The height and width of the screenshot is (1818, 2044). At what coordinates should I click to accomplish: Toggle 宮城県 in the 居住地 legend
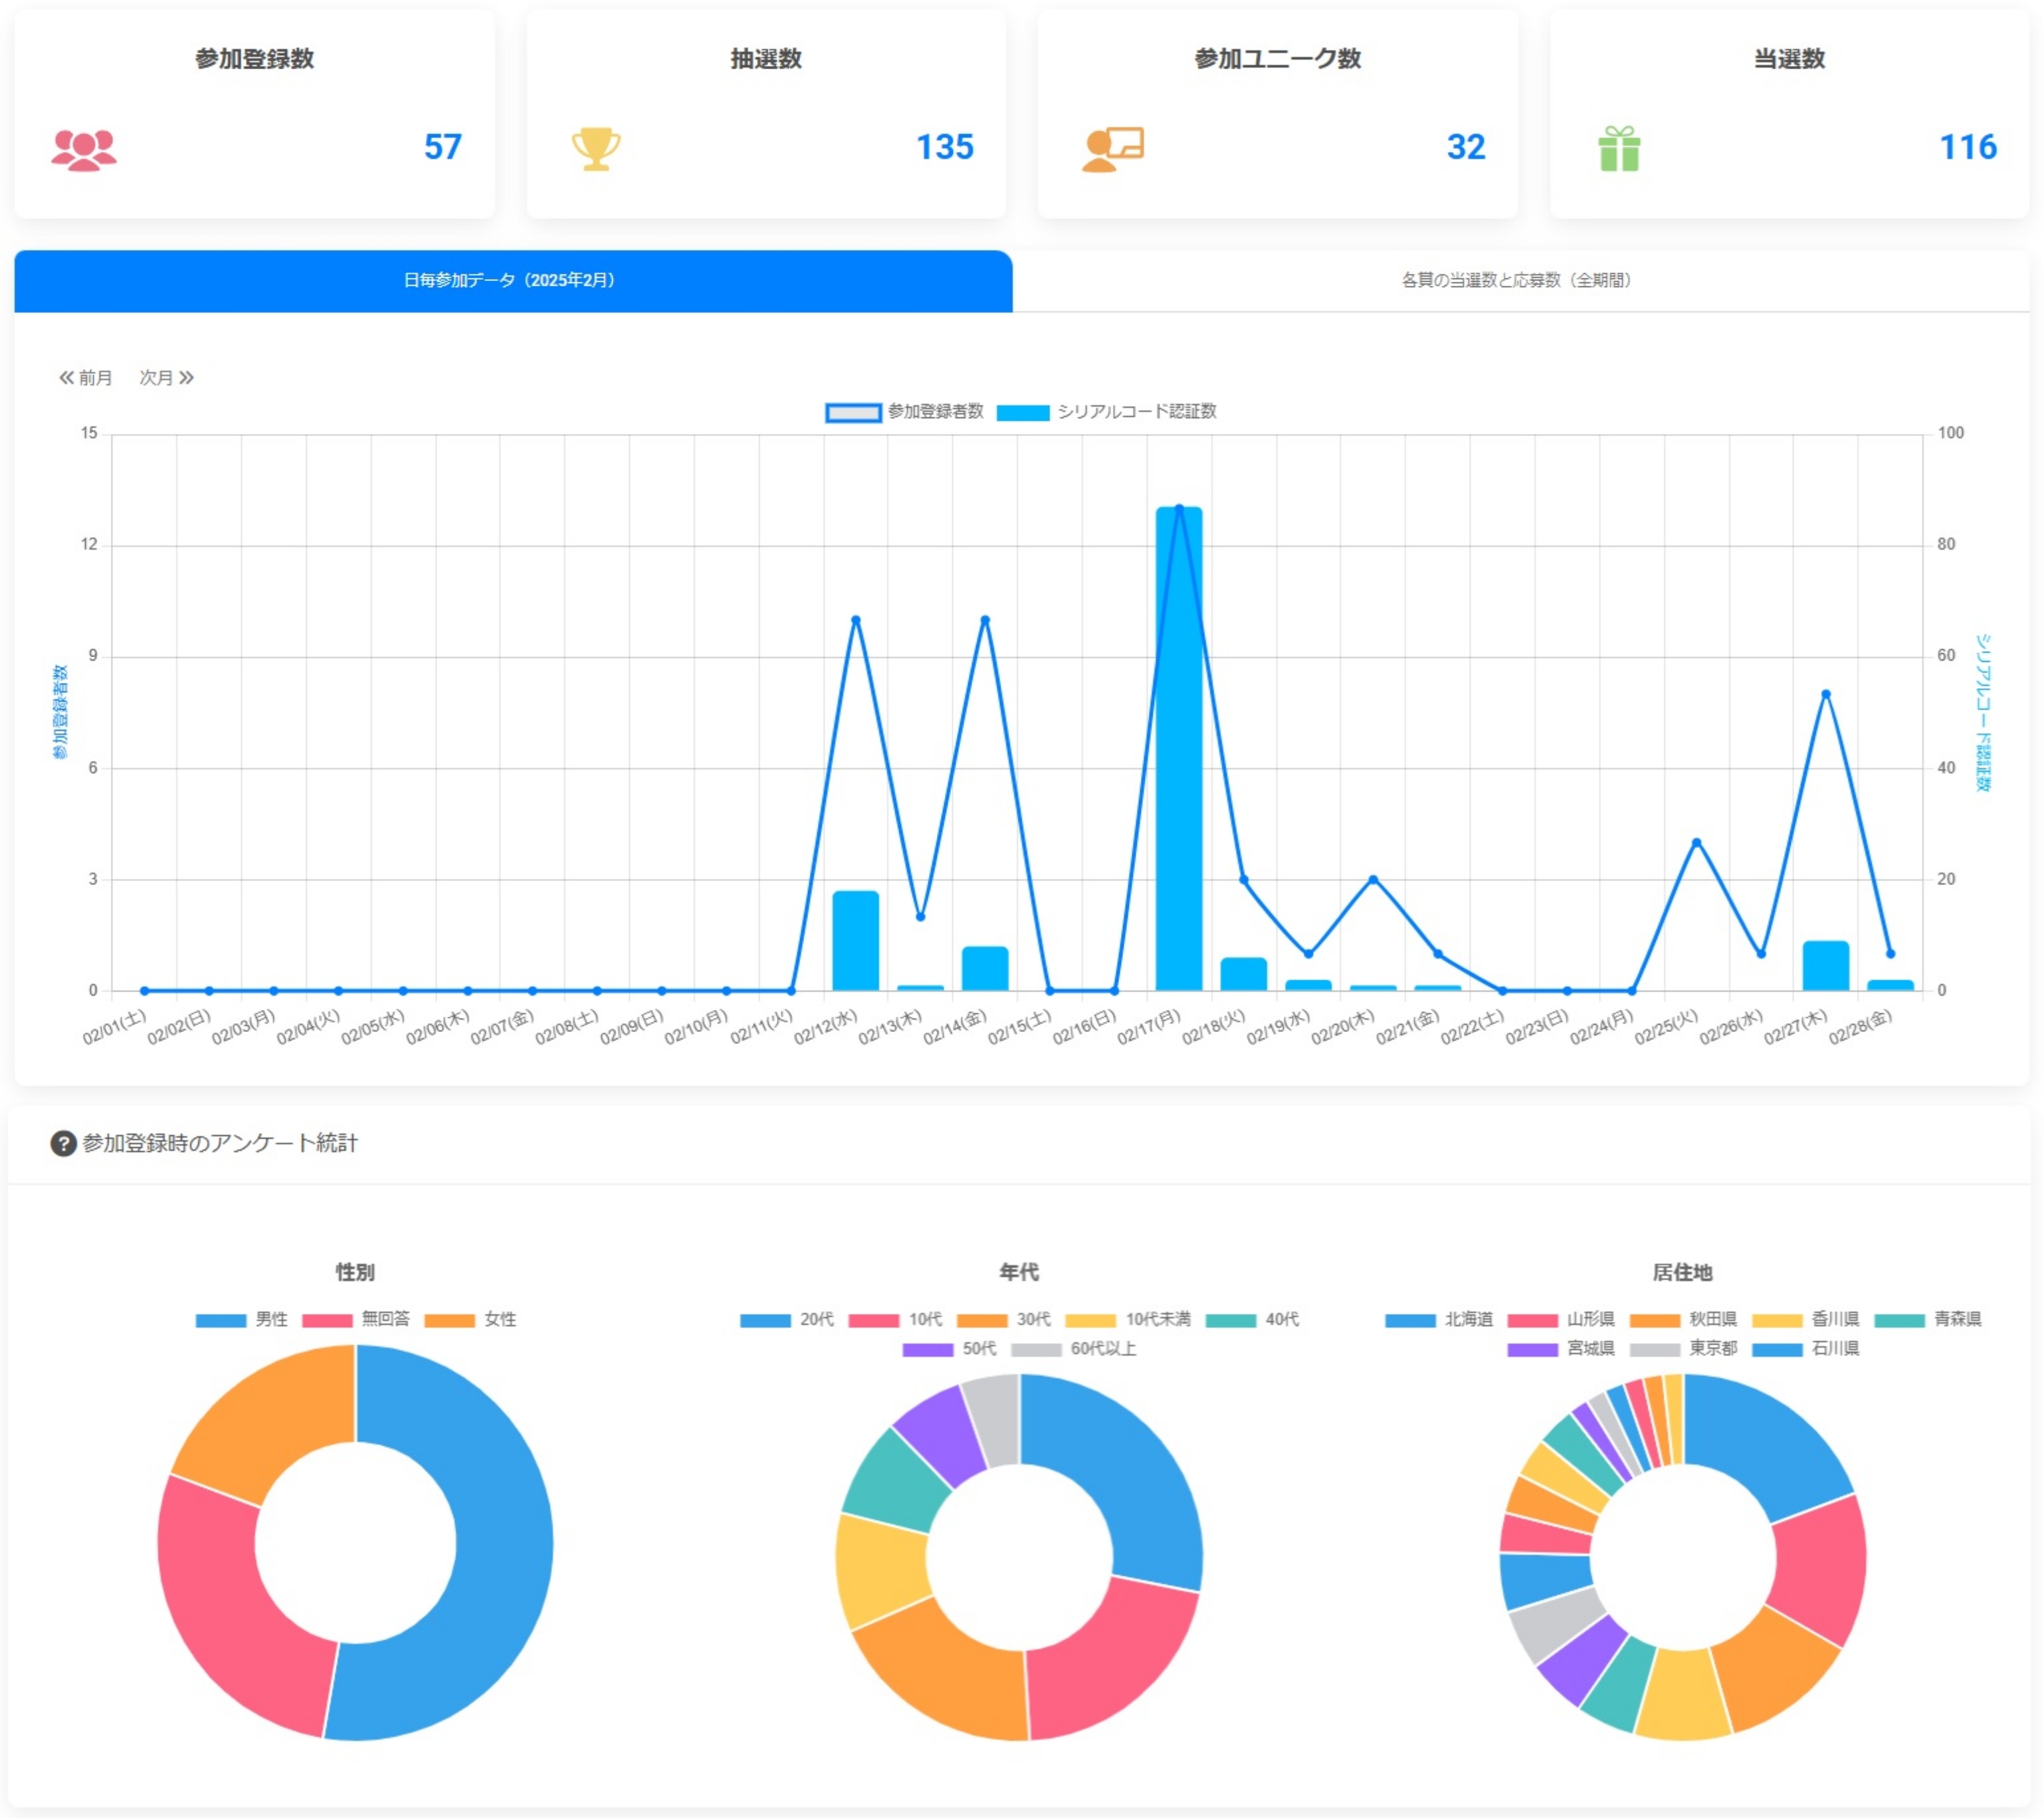(x=1561, y=1349)
